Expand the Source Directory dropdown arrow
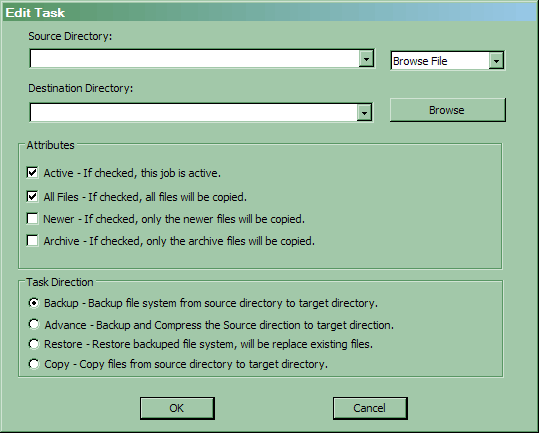 [366, 59]
